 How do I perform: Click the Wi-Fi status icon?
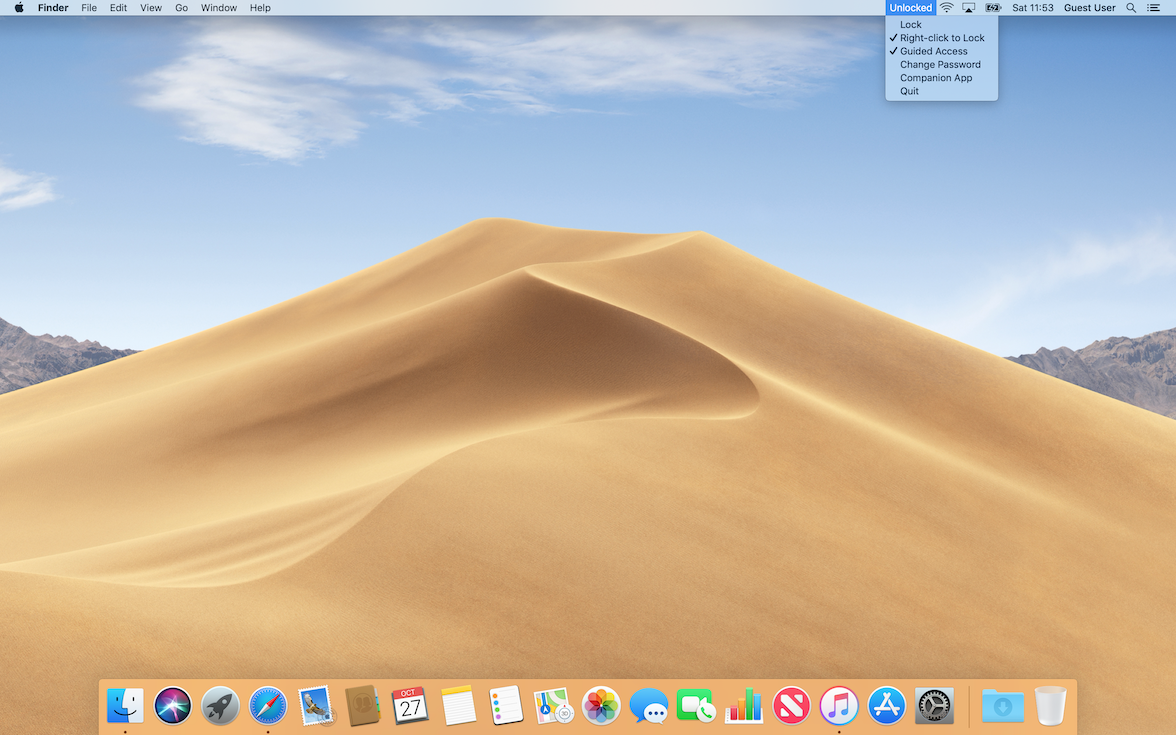click(x=945, y=7)
